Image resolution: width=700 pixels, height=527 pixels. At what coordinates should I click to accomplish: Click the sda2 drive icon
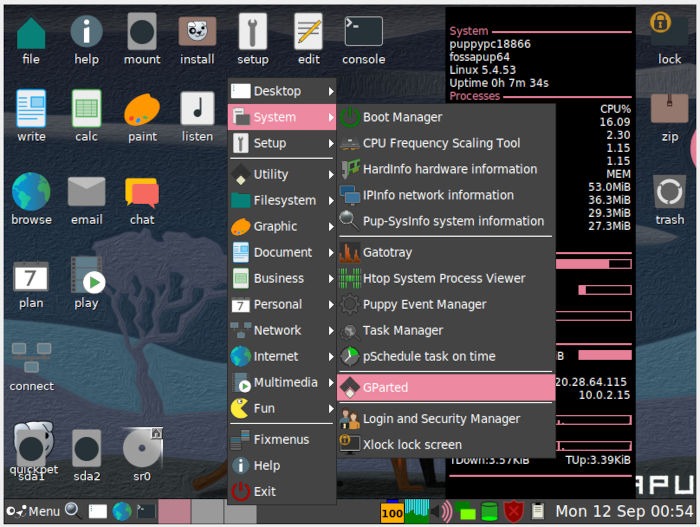(x=86, y=448)
